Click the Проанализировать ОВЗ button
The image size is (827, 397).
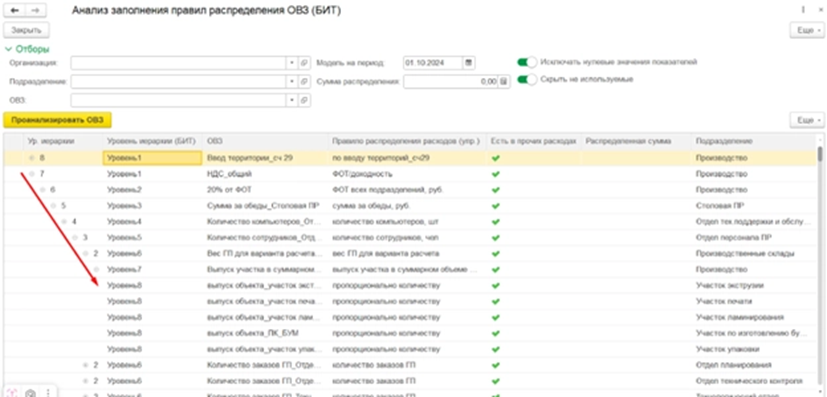(x=57, y=120)
